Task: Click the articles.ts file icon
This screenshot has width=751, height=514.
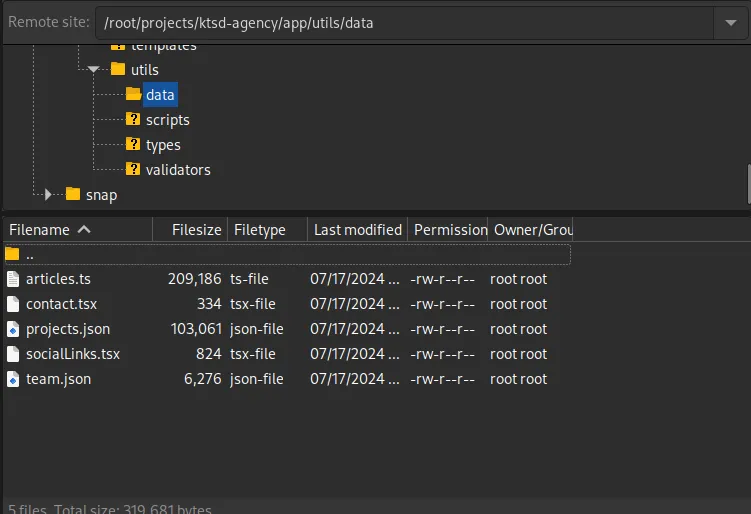Action: click(x=12, y=279)
